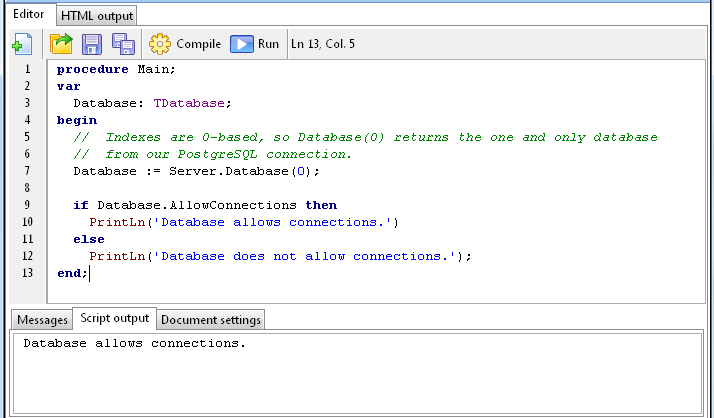Click the 'begin' keyword on line 4
Image resolution: width=714 pixels, height=418 pixels.
click(x=77, y=120)
